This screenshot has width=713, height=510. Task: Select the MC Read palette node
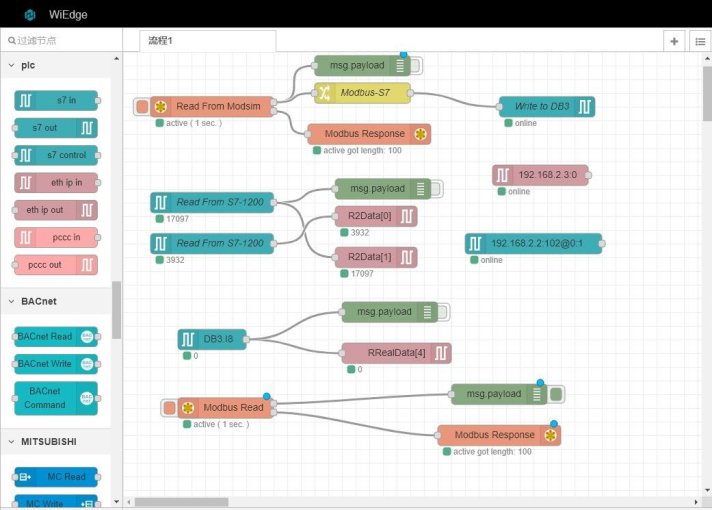pos(56,476)
